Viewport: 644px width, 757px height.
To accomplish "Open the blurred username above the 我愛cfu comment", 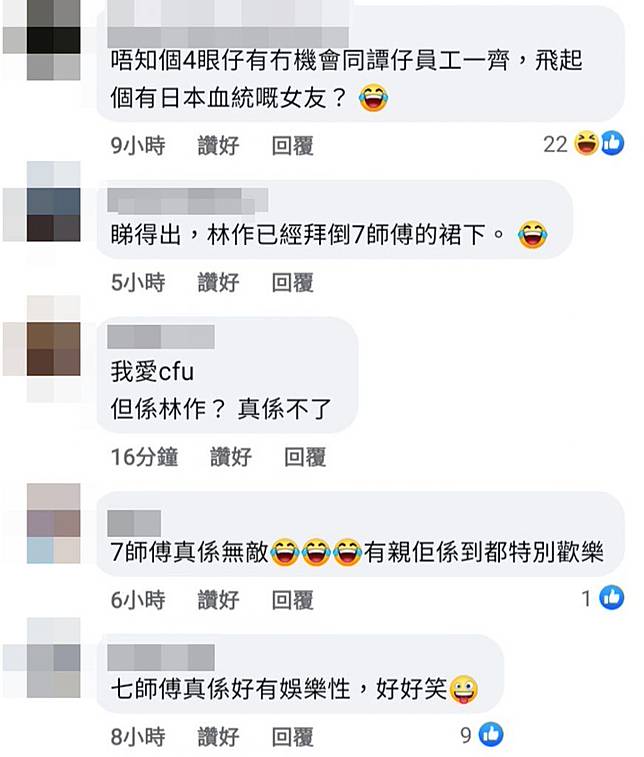I will (161, 336).
